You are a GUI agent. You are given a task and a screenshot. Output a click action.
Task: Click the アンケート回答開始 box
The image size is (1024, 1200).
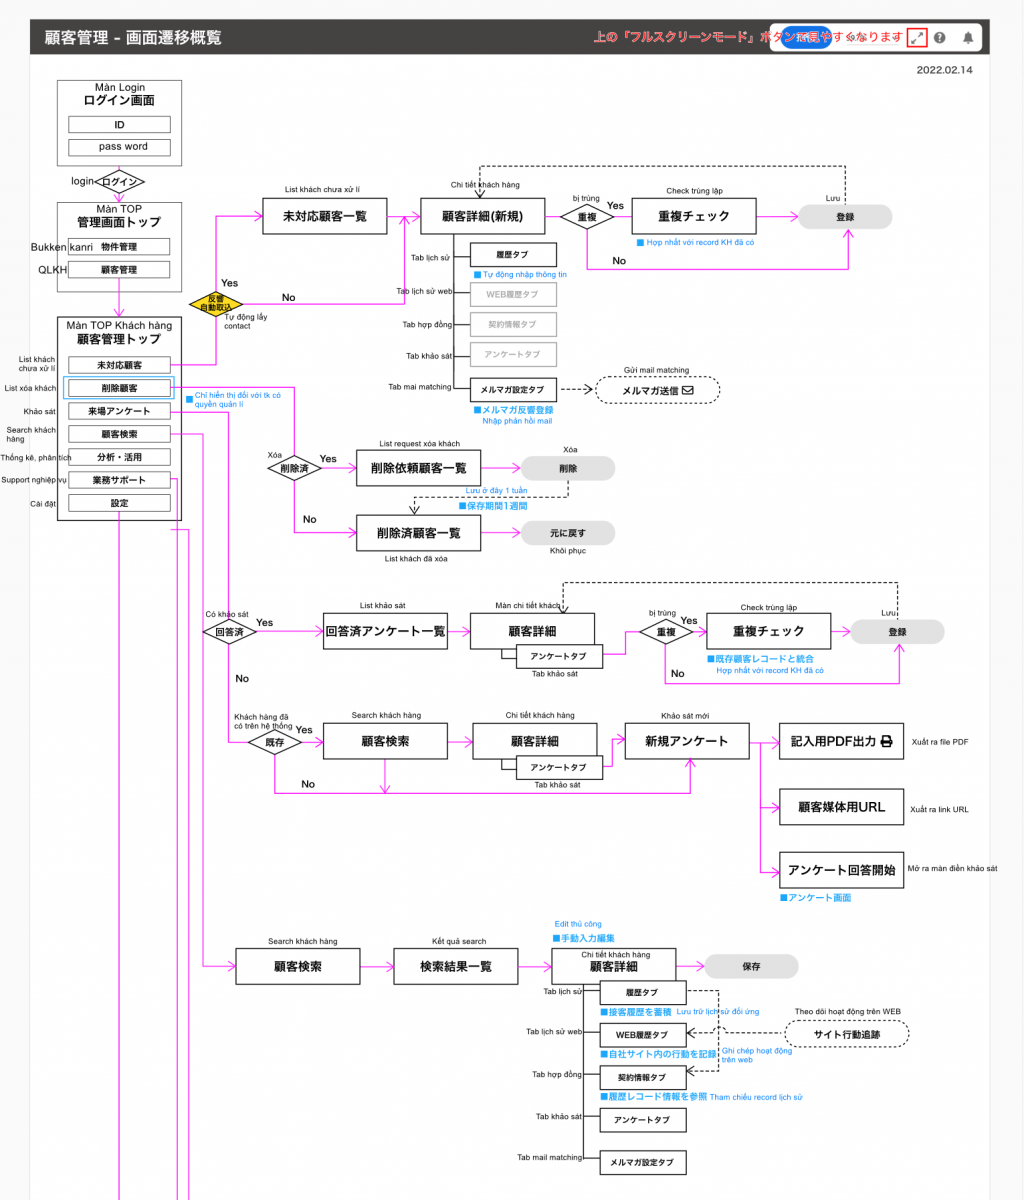[841, 870]
